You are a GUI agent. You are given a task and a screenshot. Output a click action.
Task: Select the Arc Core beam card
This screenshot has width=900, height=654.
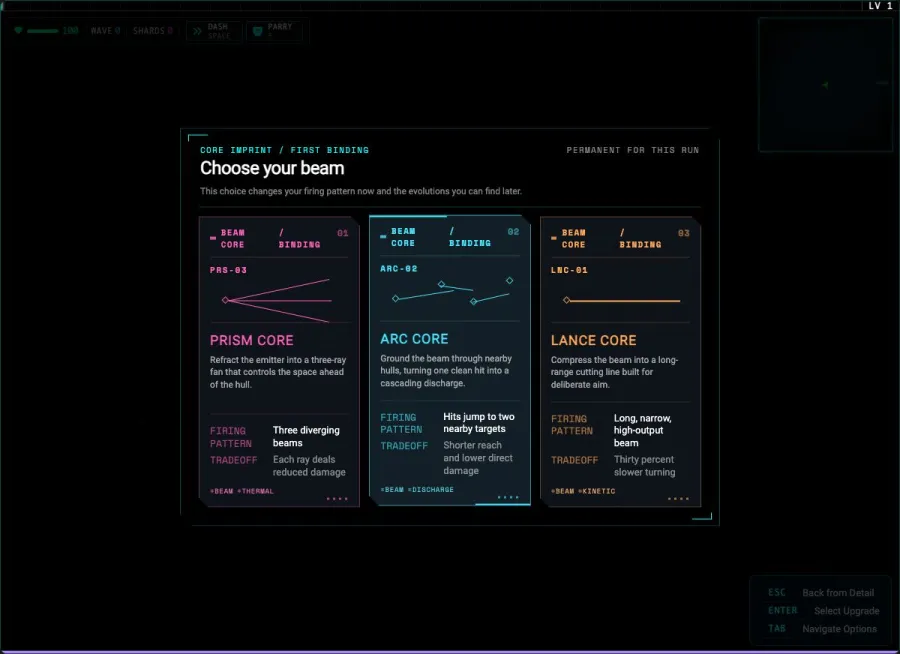tap(449, 360)
